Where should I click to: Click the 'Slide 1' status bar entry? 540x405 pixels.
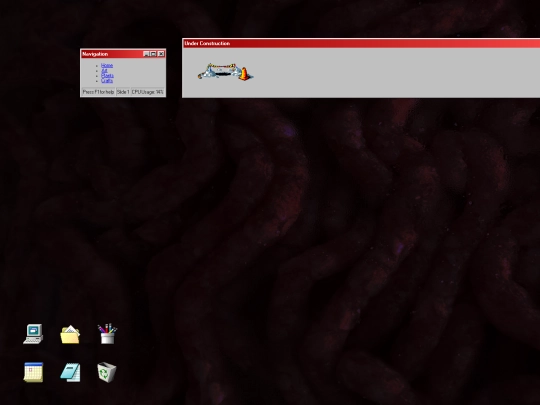point(123,92)
